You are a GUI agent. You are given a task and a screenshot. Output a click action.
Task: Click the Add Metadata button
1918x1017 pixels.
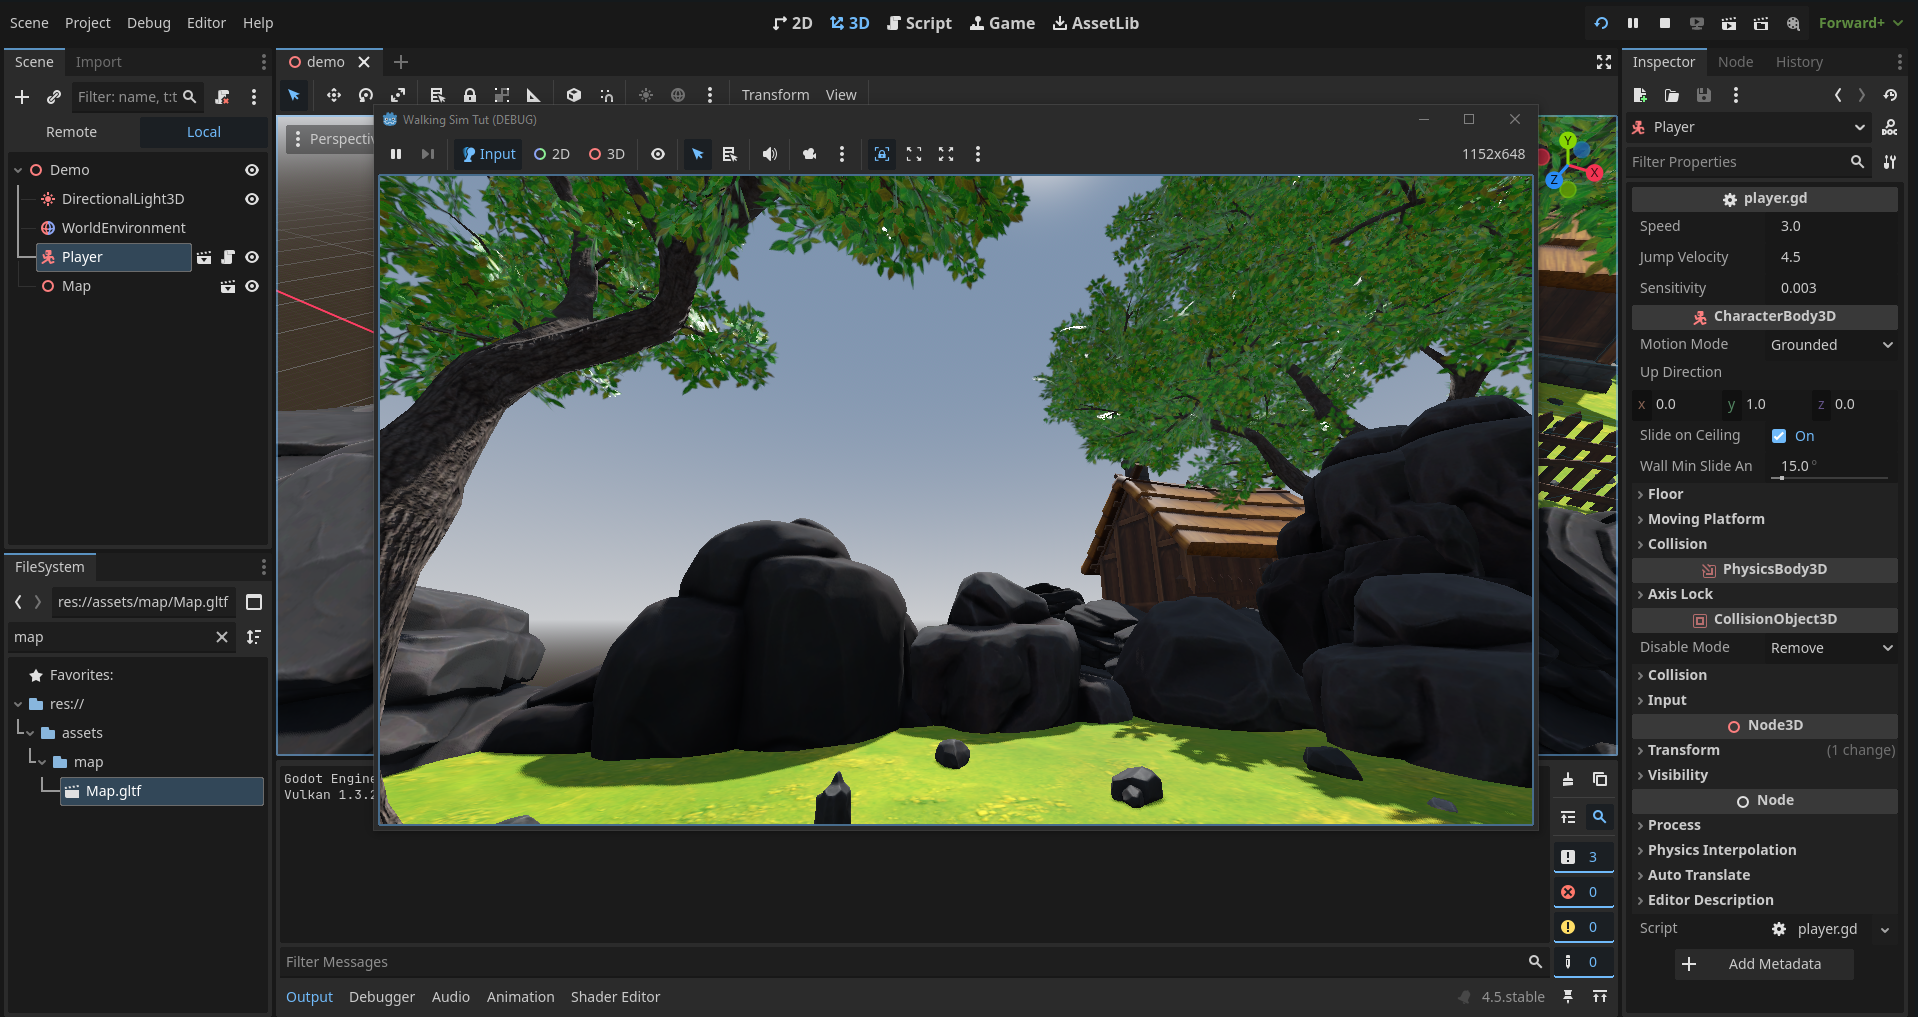[1764, 964]
